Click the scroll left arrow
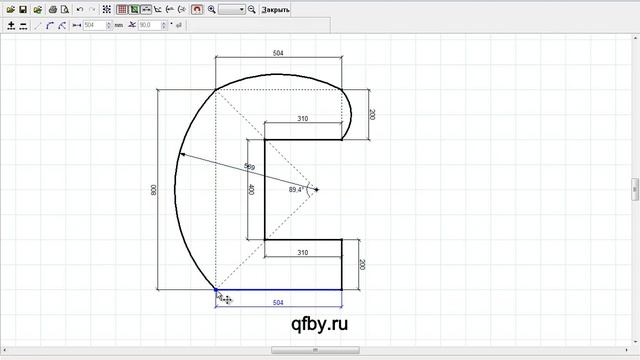The image size is (640, 360). point(5,350)
